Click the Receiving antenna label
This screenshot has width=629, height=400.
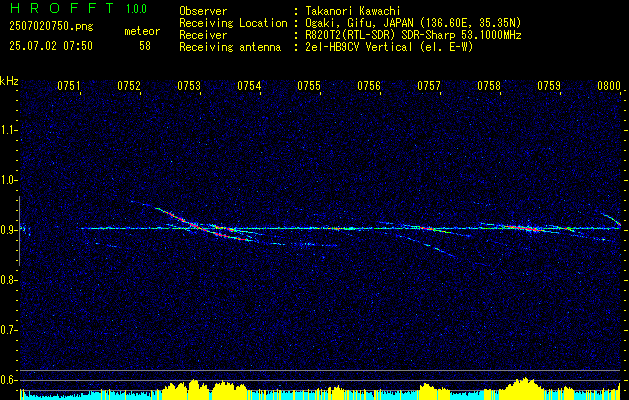click(230, 47)
